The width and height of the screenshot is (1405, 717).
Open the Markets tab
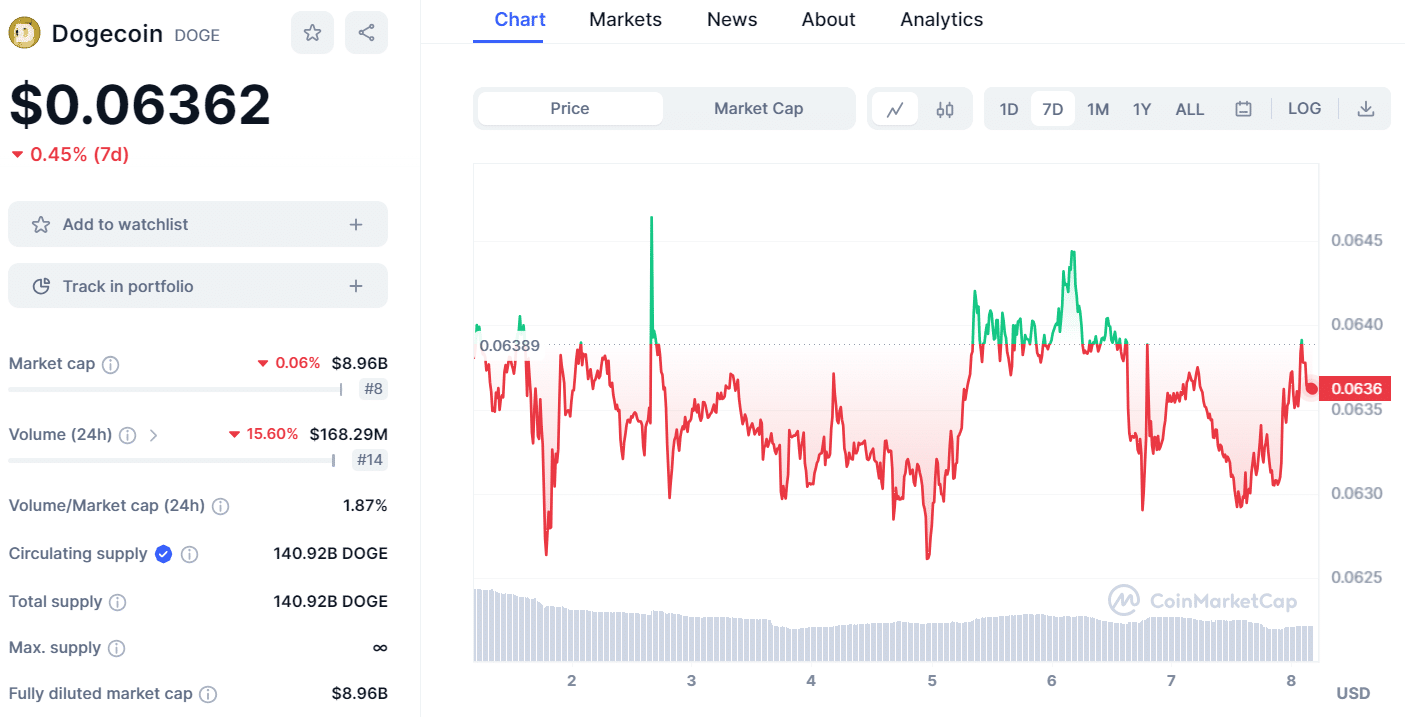(626, 20)
